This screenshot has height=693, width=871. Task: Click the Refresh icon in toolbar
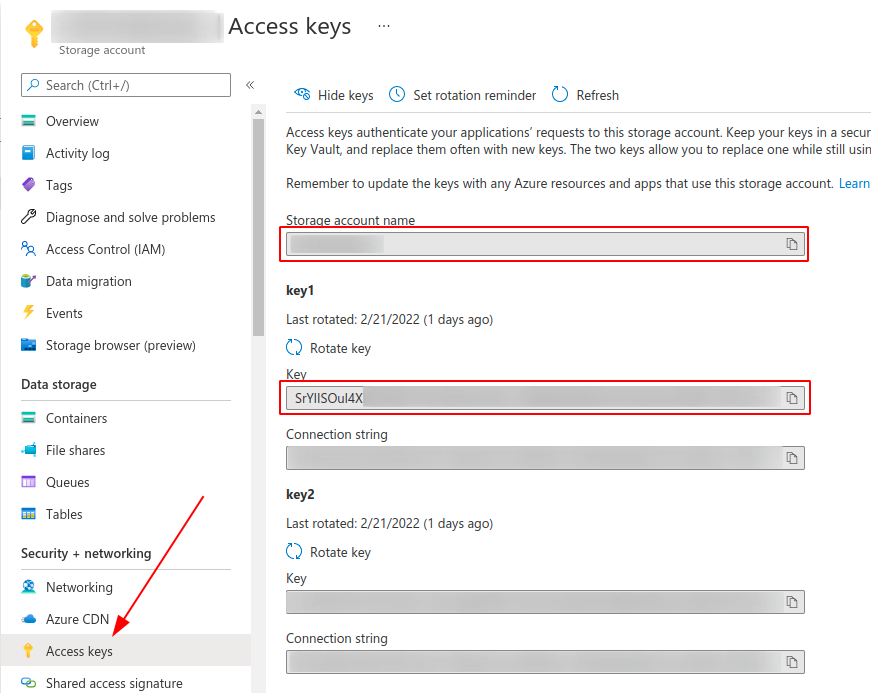(x=560, y=95)
